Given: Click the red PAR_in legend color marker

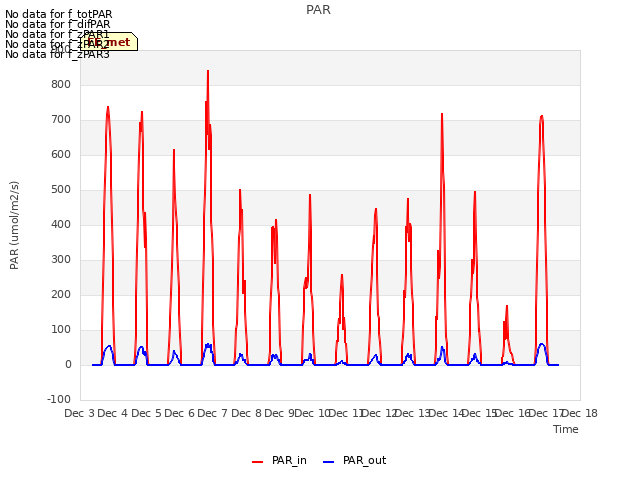Looking at the screenshot, I should pos(257,462).
